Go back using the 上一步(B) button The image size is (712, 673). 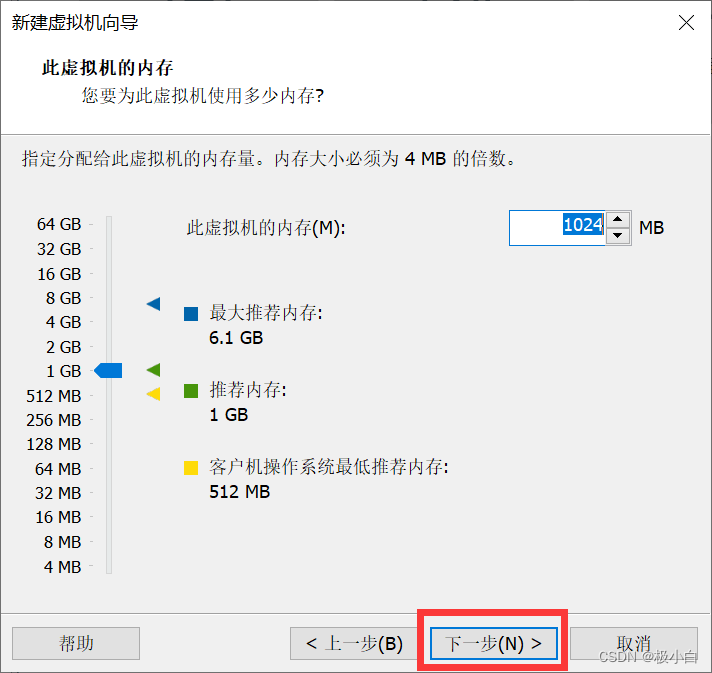pos(354,643)
